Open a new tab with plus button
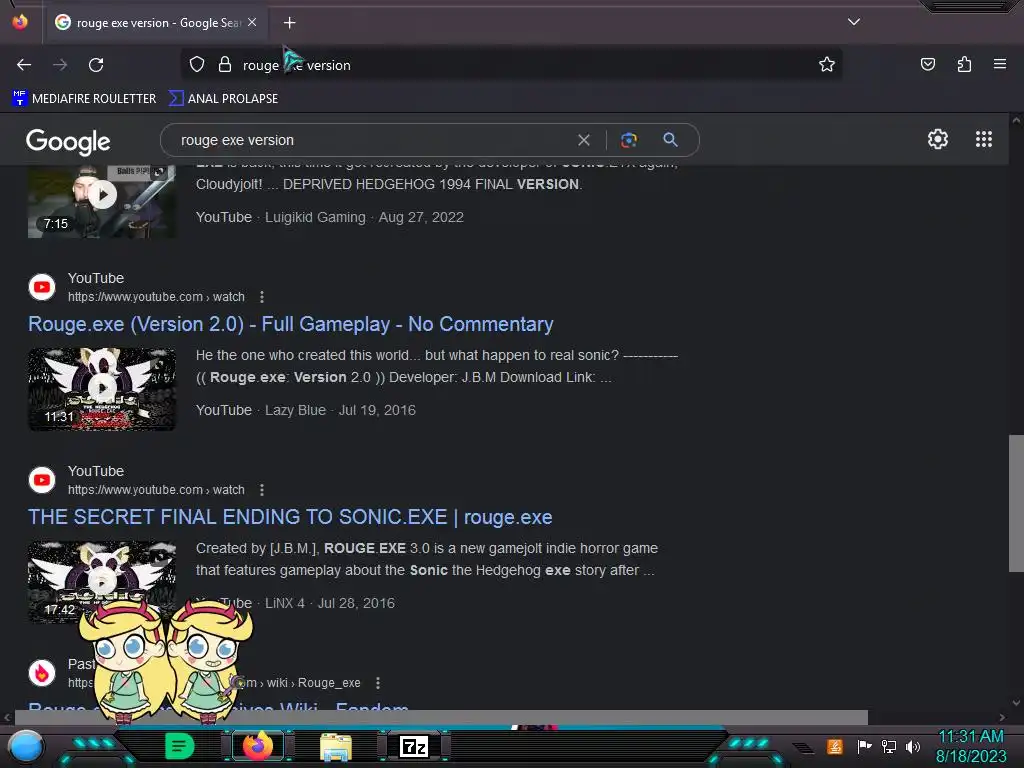 289,23
